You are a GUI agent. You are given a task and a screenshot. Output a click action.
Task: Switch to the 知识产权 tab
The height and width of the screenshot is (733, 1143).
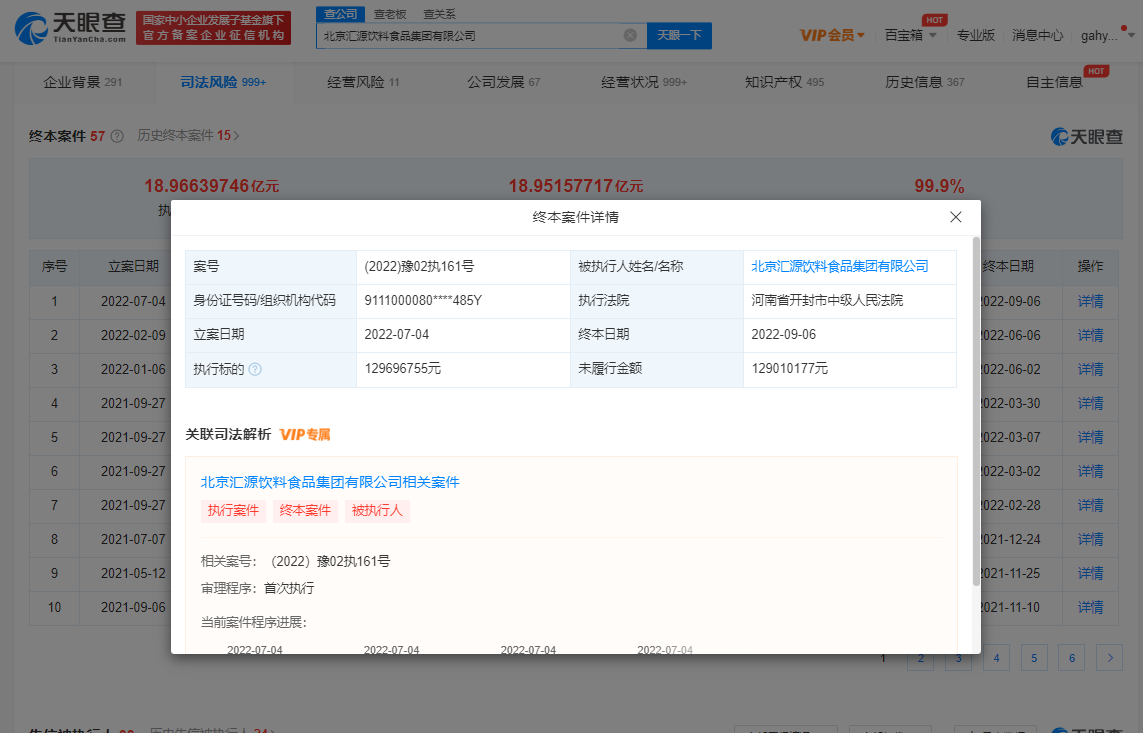[784, 82]
